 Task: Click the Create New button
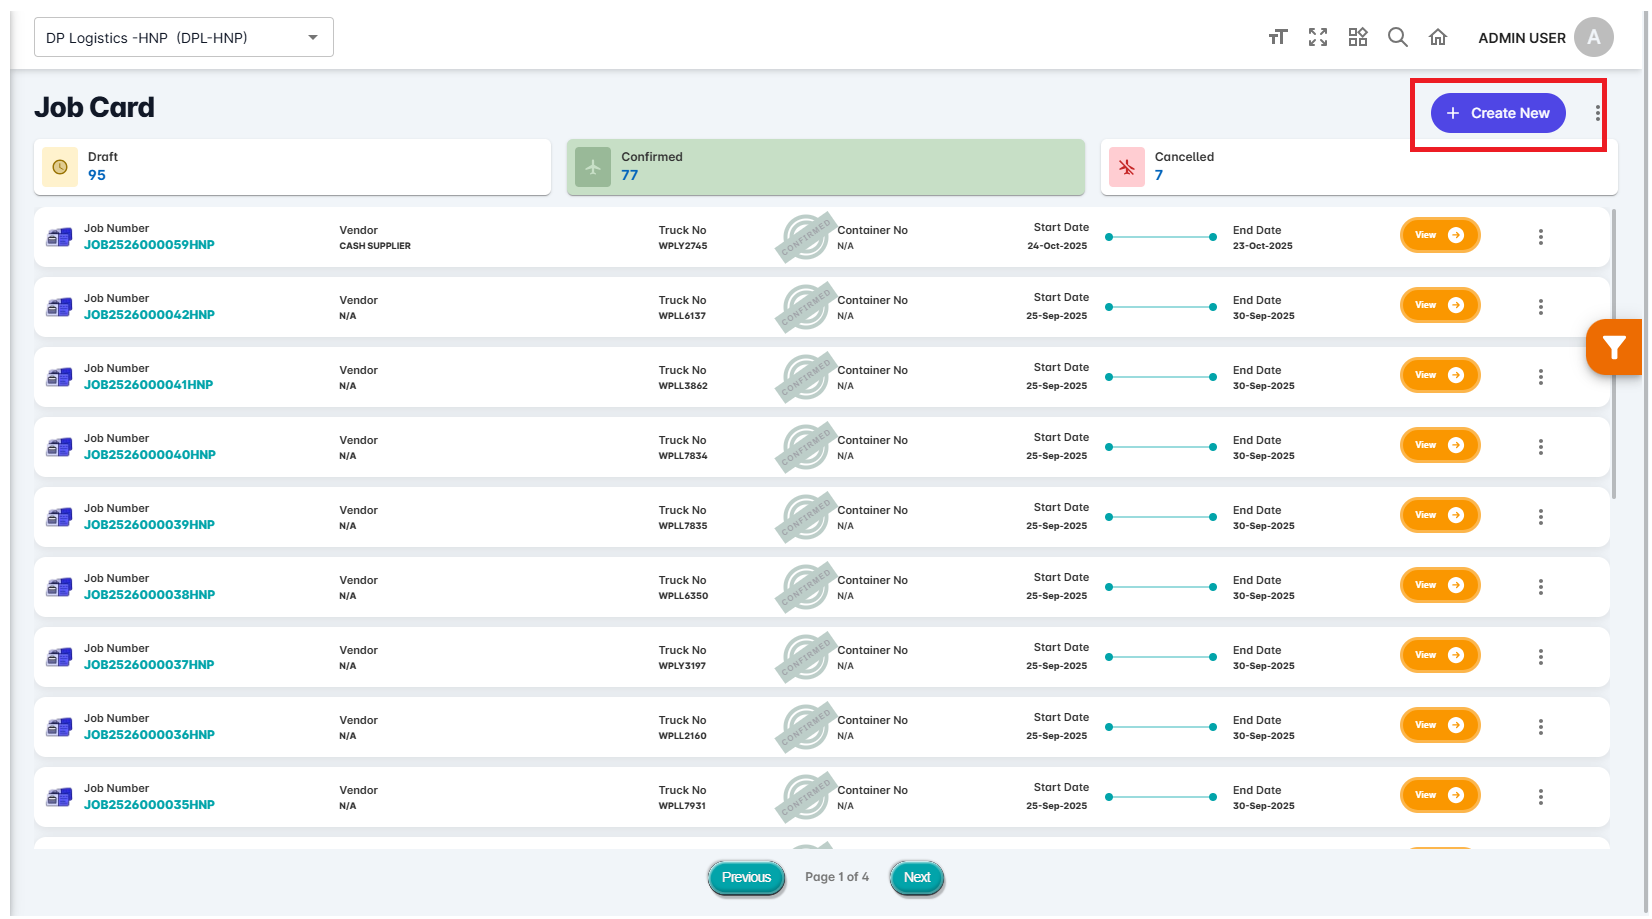point(1498,113)
